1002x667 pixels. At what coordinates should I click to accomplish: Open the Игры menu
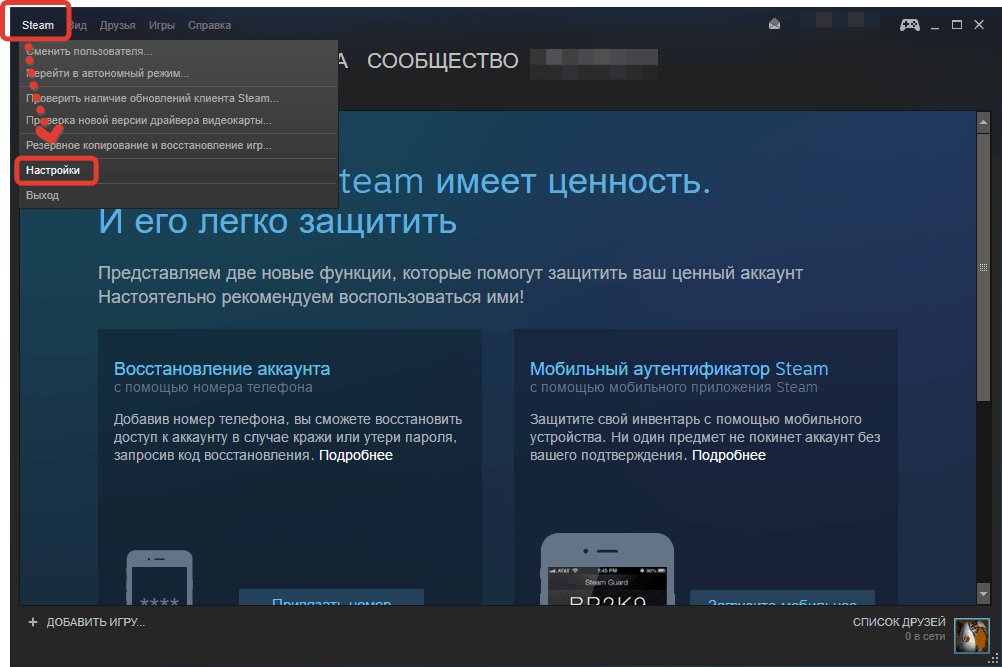(x=162, y=26)
